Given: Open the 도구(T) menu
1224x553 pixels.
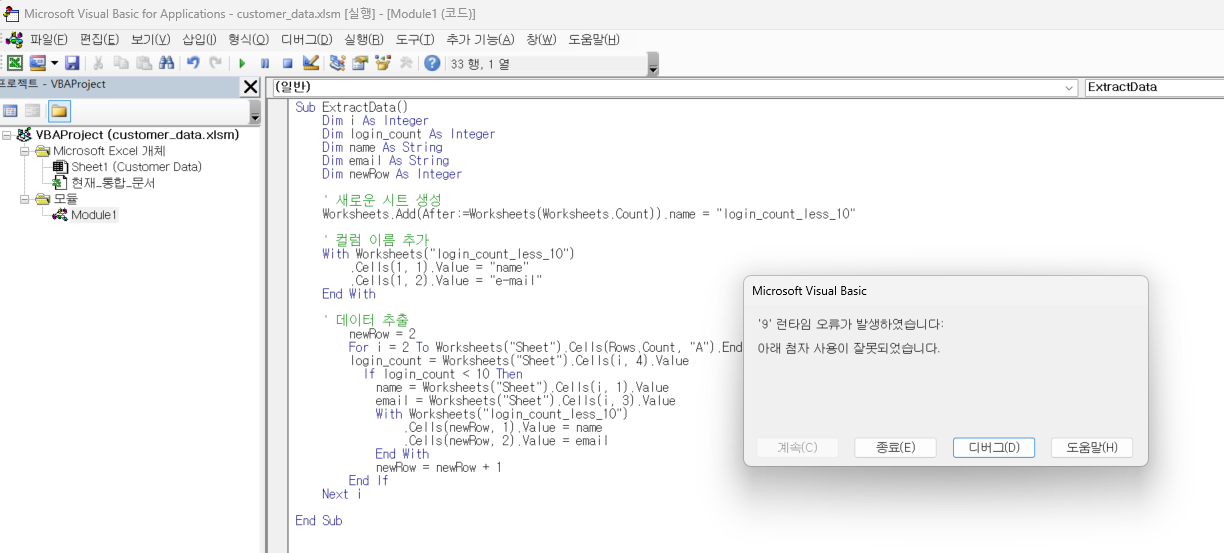Looking at the screenshot, I should tap(415, 40).
